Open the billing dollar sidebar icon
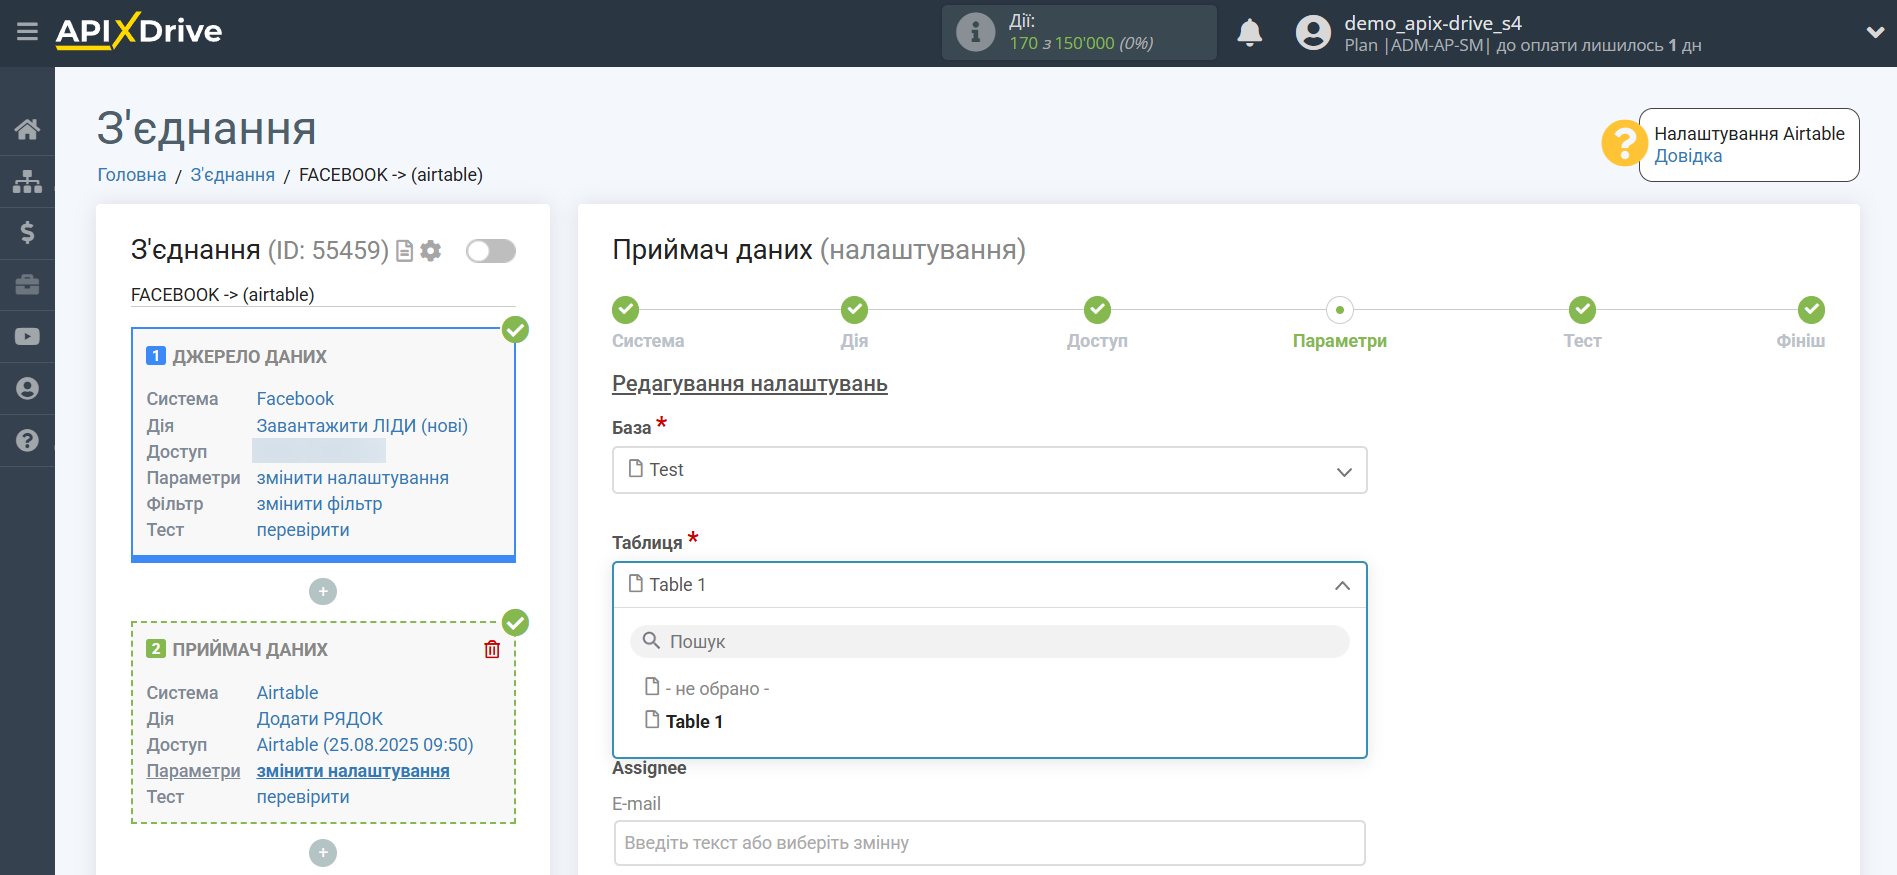This screenshot has width=1897, height=875. [27, 233]
